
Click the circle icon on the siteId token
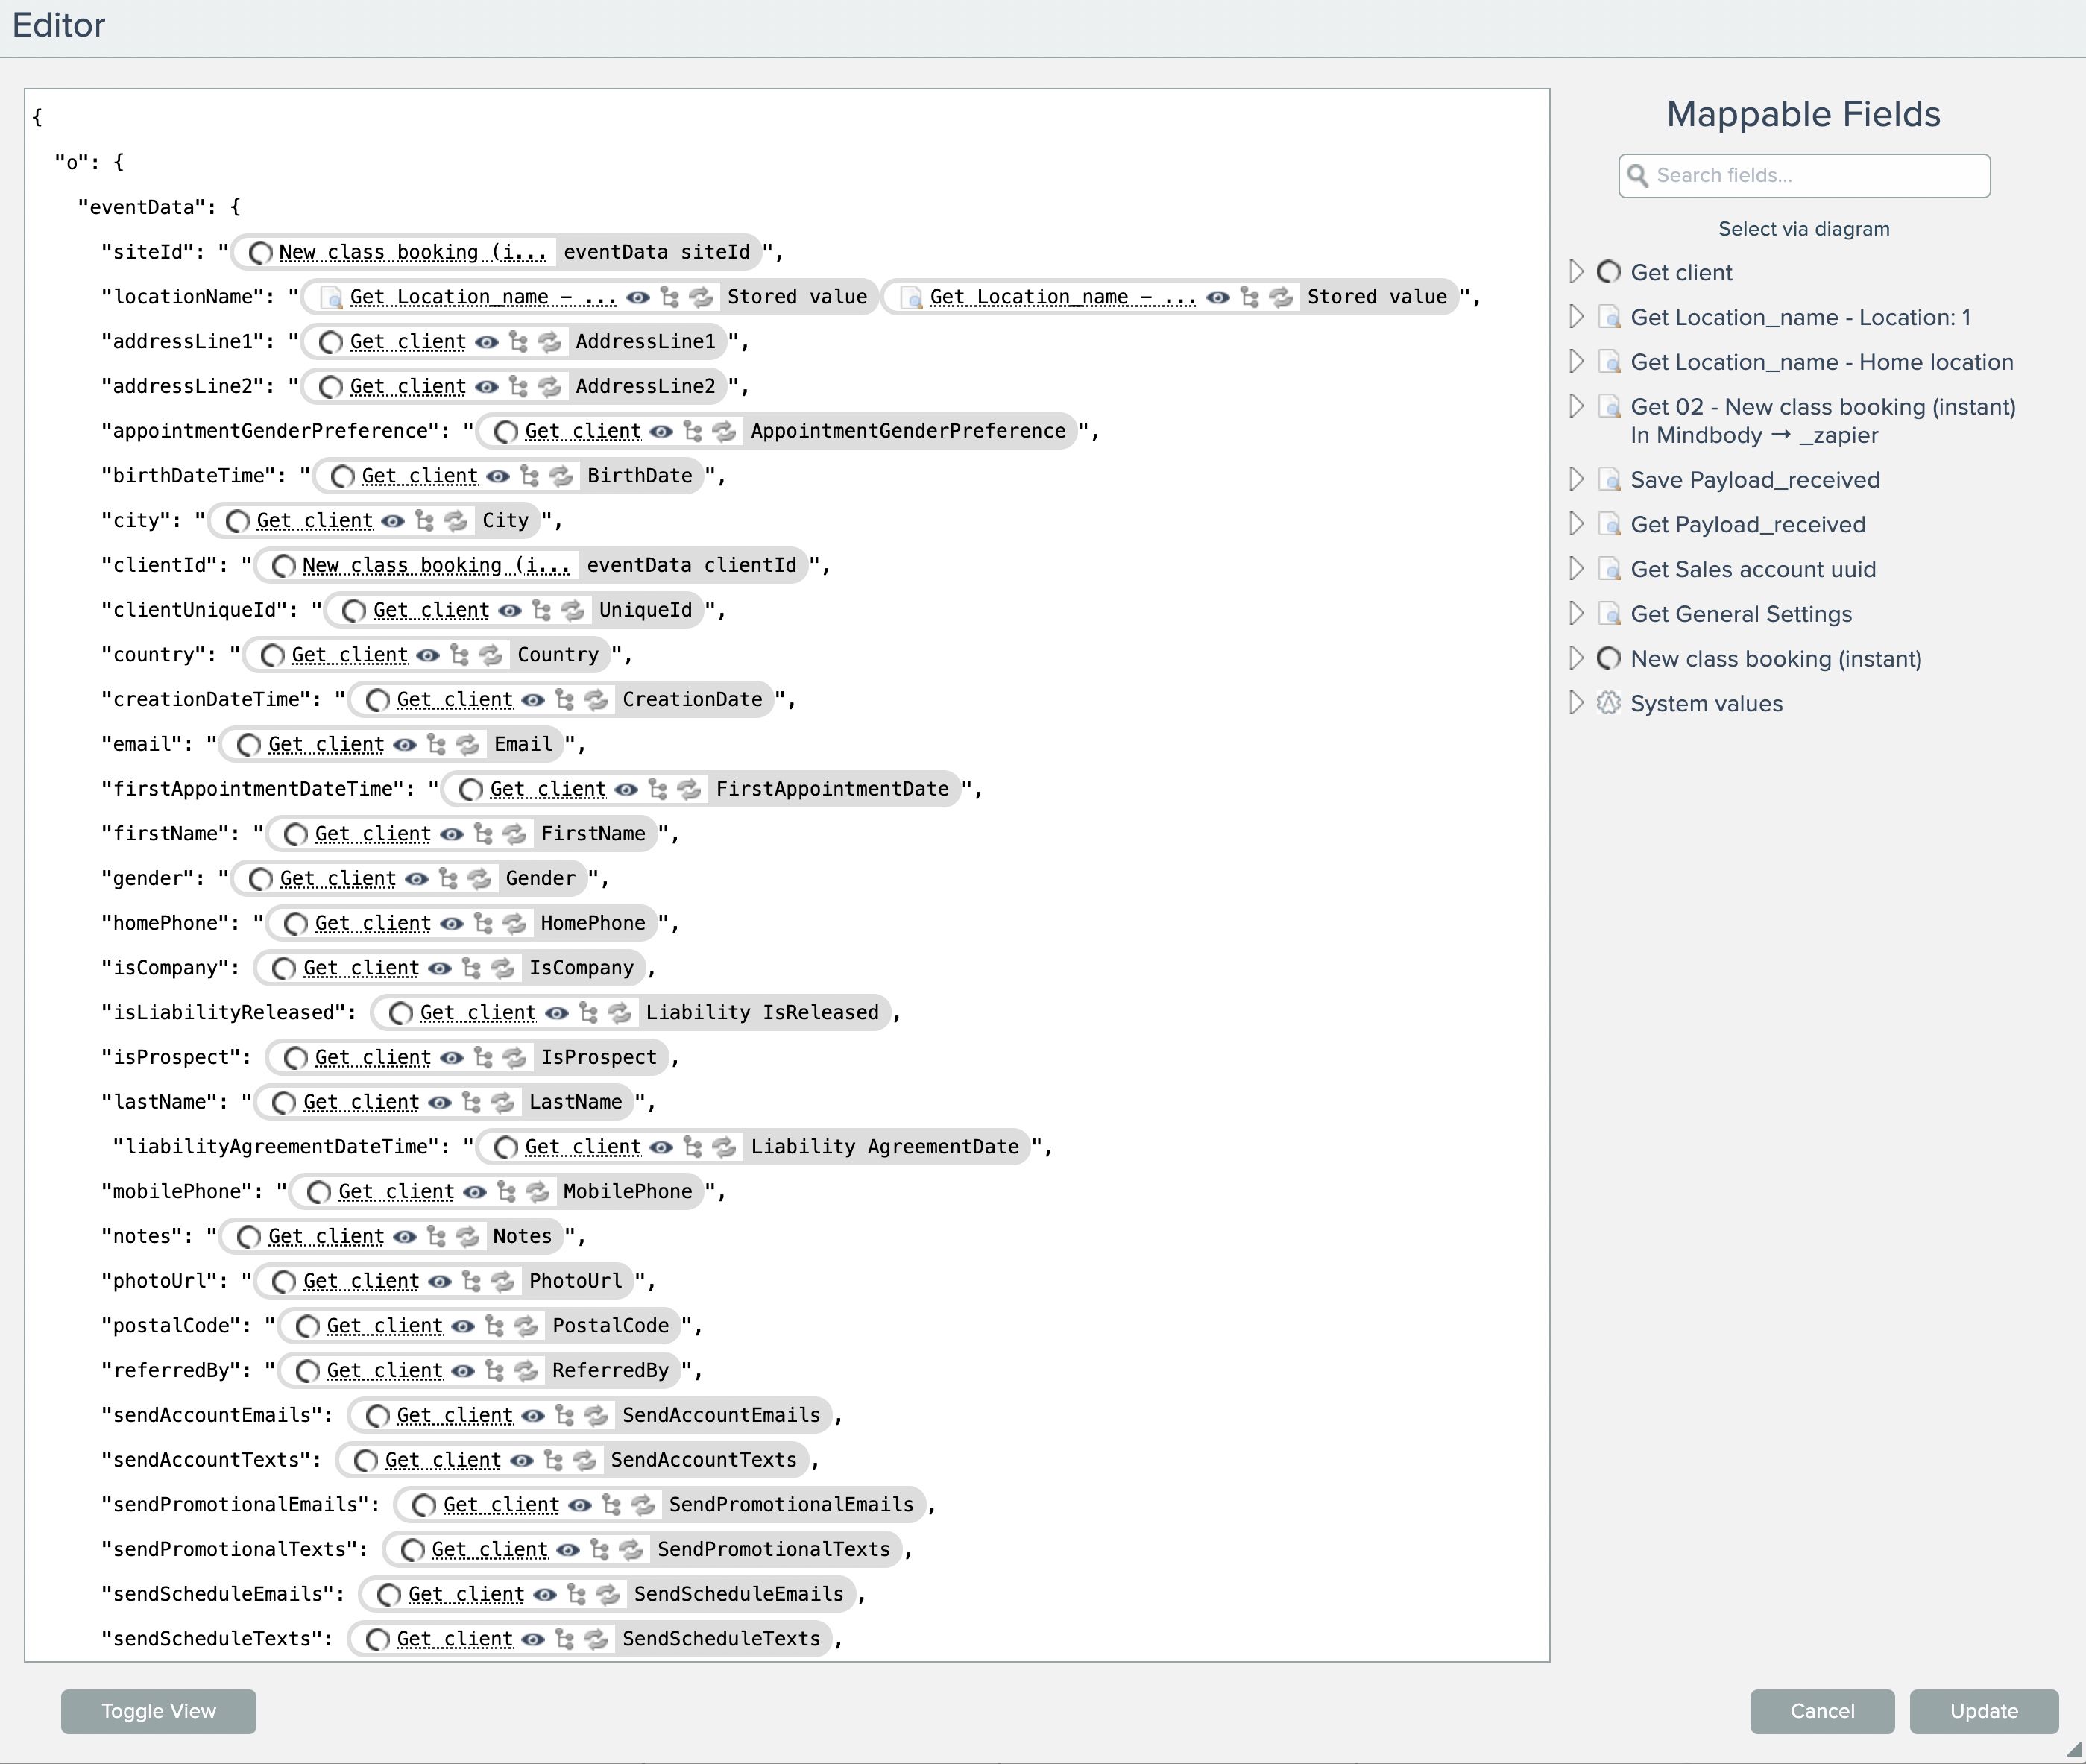(261, 253)
